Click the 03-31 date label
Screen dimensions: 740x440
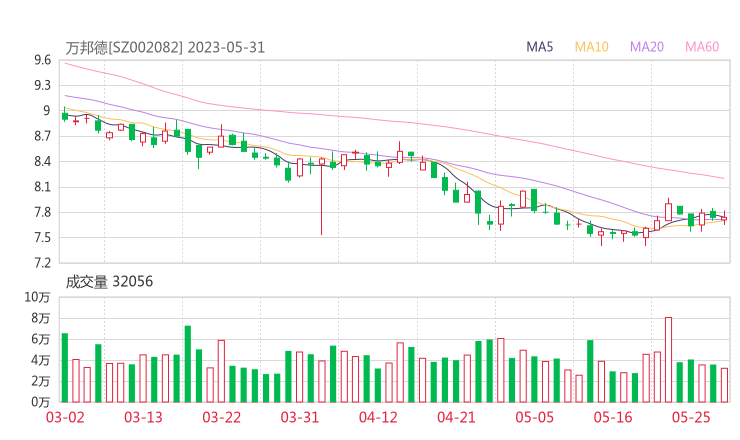click(300, 418)
